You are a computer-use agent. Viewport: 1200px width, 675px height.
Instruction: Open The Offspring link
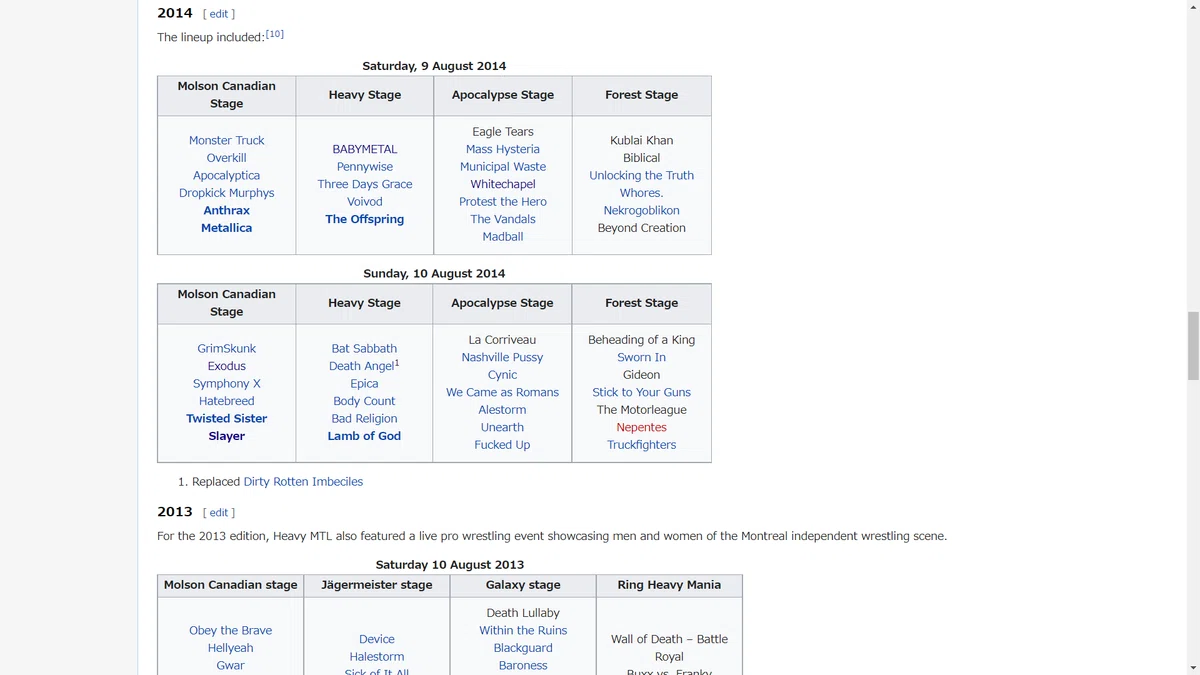click(365, 219)
